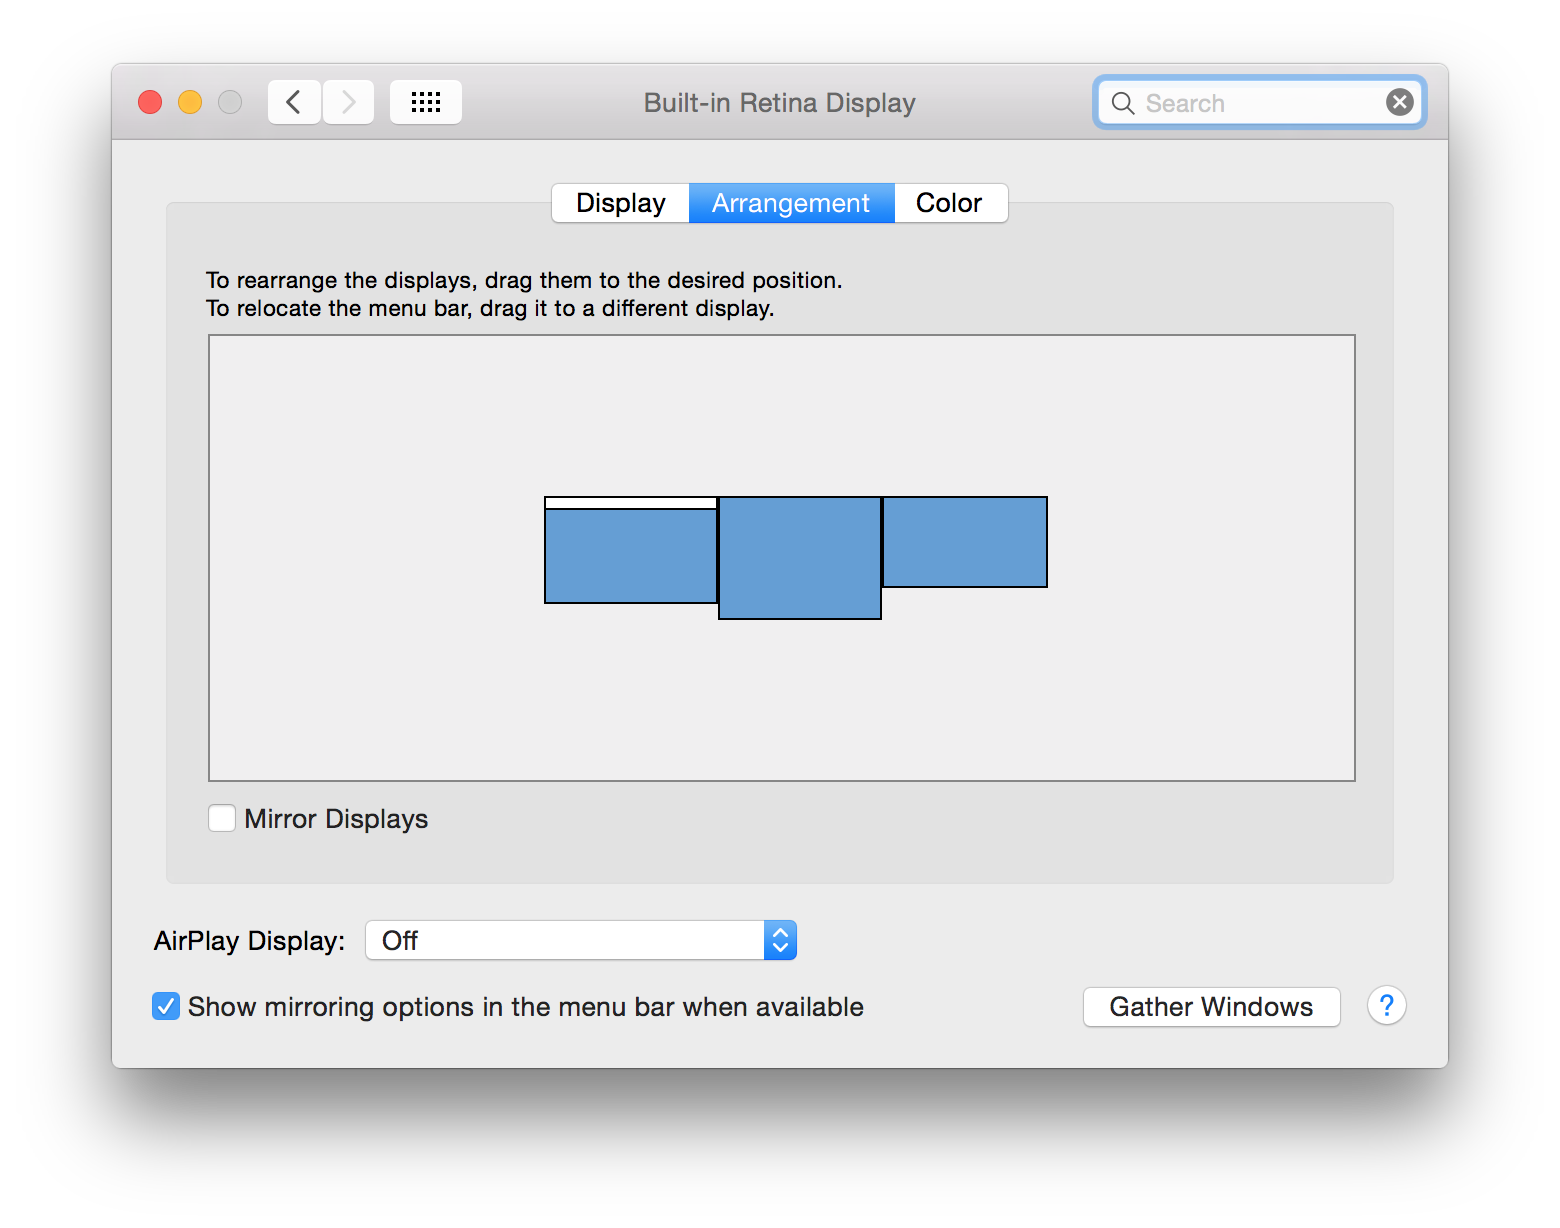Switch to the Display tab
Viewport: 1560px width, 1228px height.
tap(621, 203)
